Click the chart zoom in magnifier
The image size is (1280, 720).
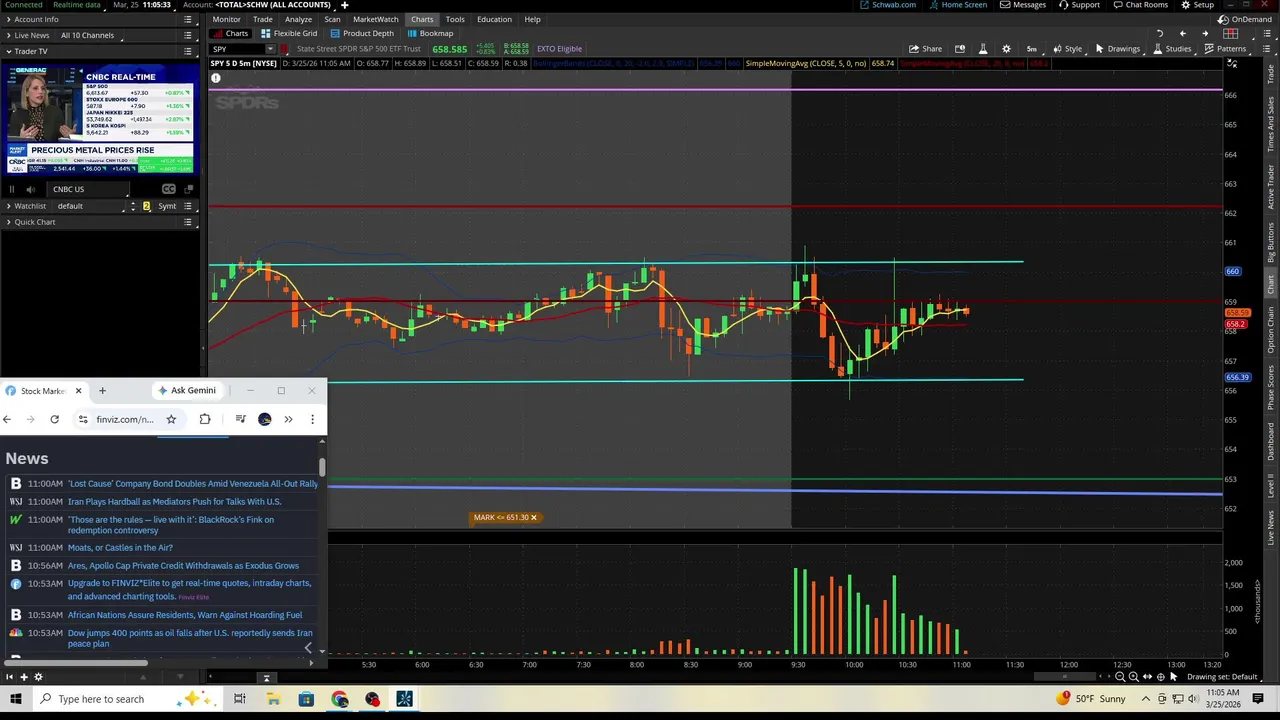click(x=1133, y=677)
